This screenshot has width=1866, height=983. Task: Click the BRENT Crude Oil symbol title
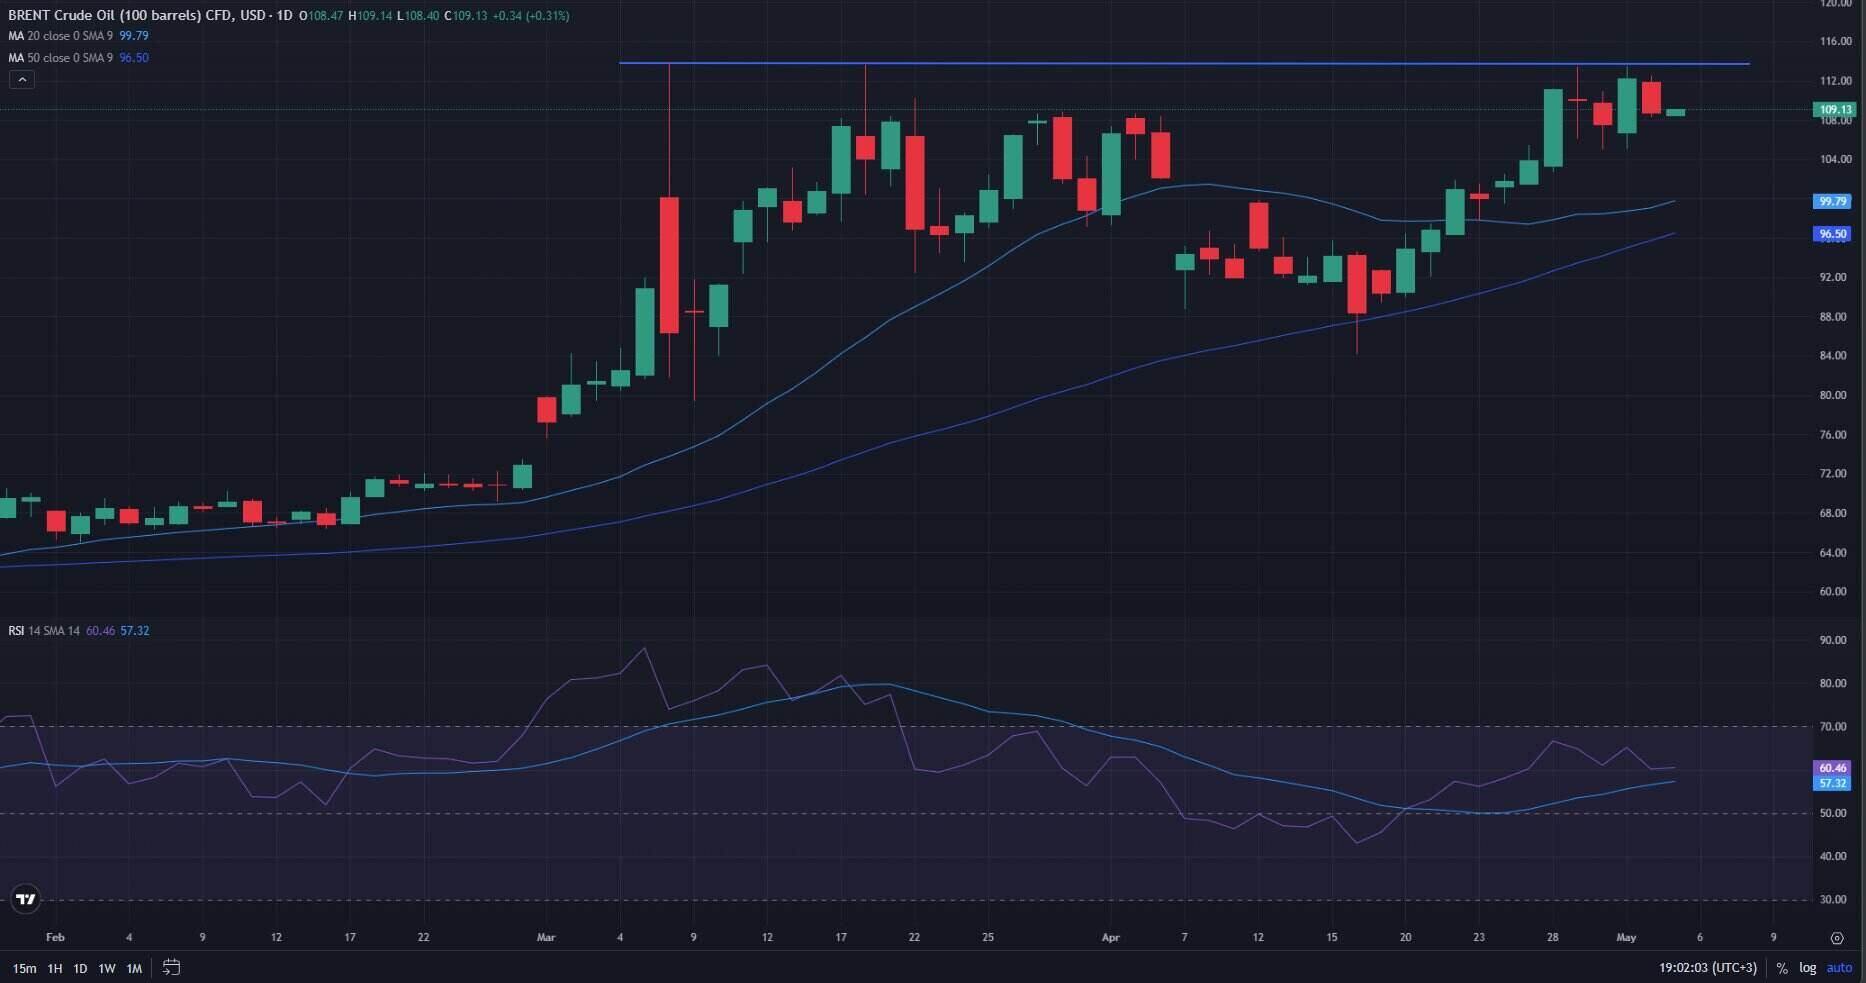click(x=117, y=16)
